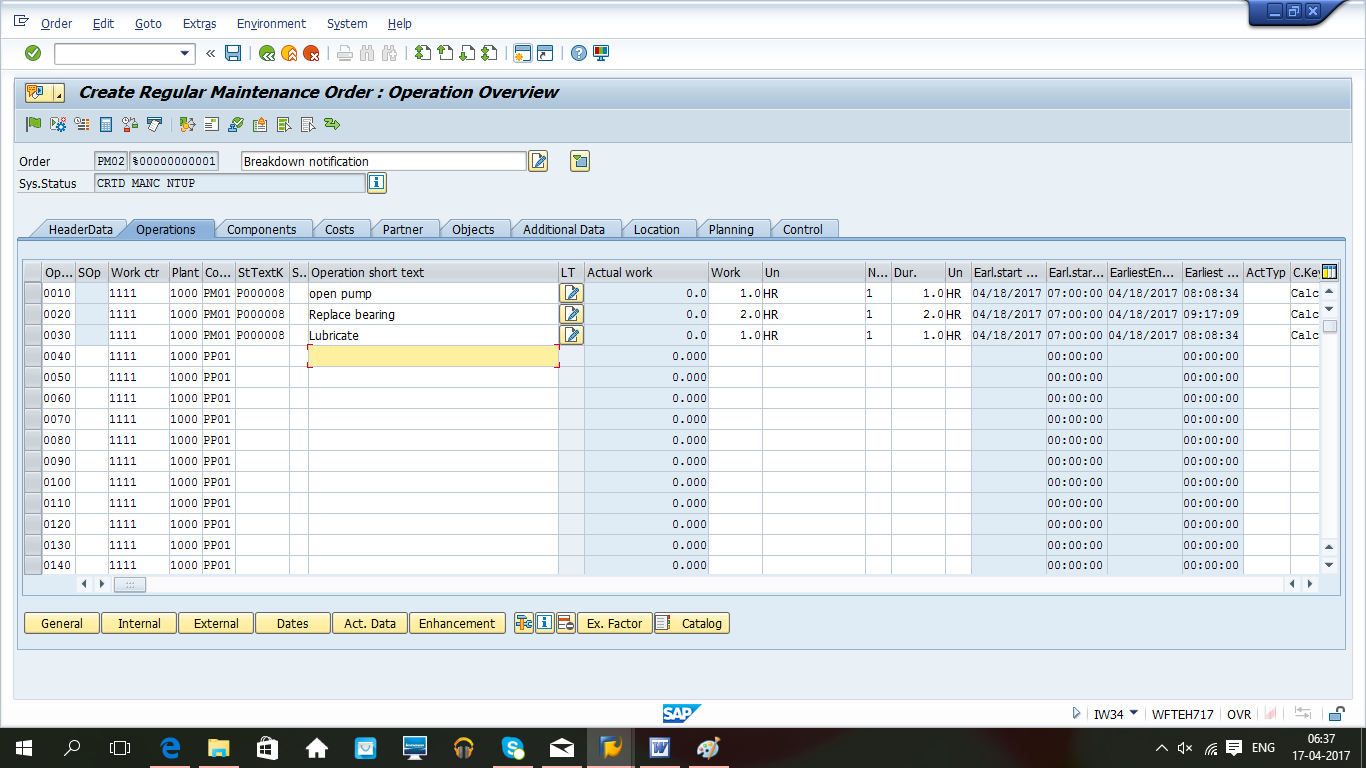Screen dimensions: 1366x768
Task: Click the green checkmark Enter icon
Action: pyautogui.click(x=33, y=53)
